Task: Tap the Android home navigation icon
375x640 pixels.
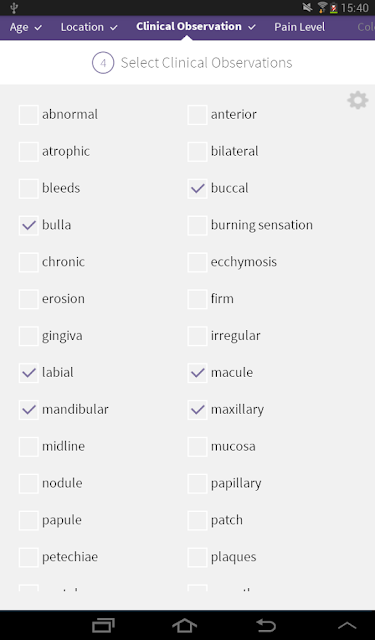Action: point(184,625)
